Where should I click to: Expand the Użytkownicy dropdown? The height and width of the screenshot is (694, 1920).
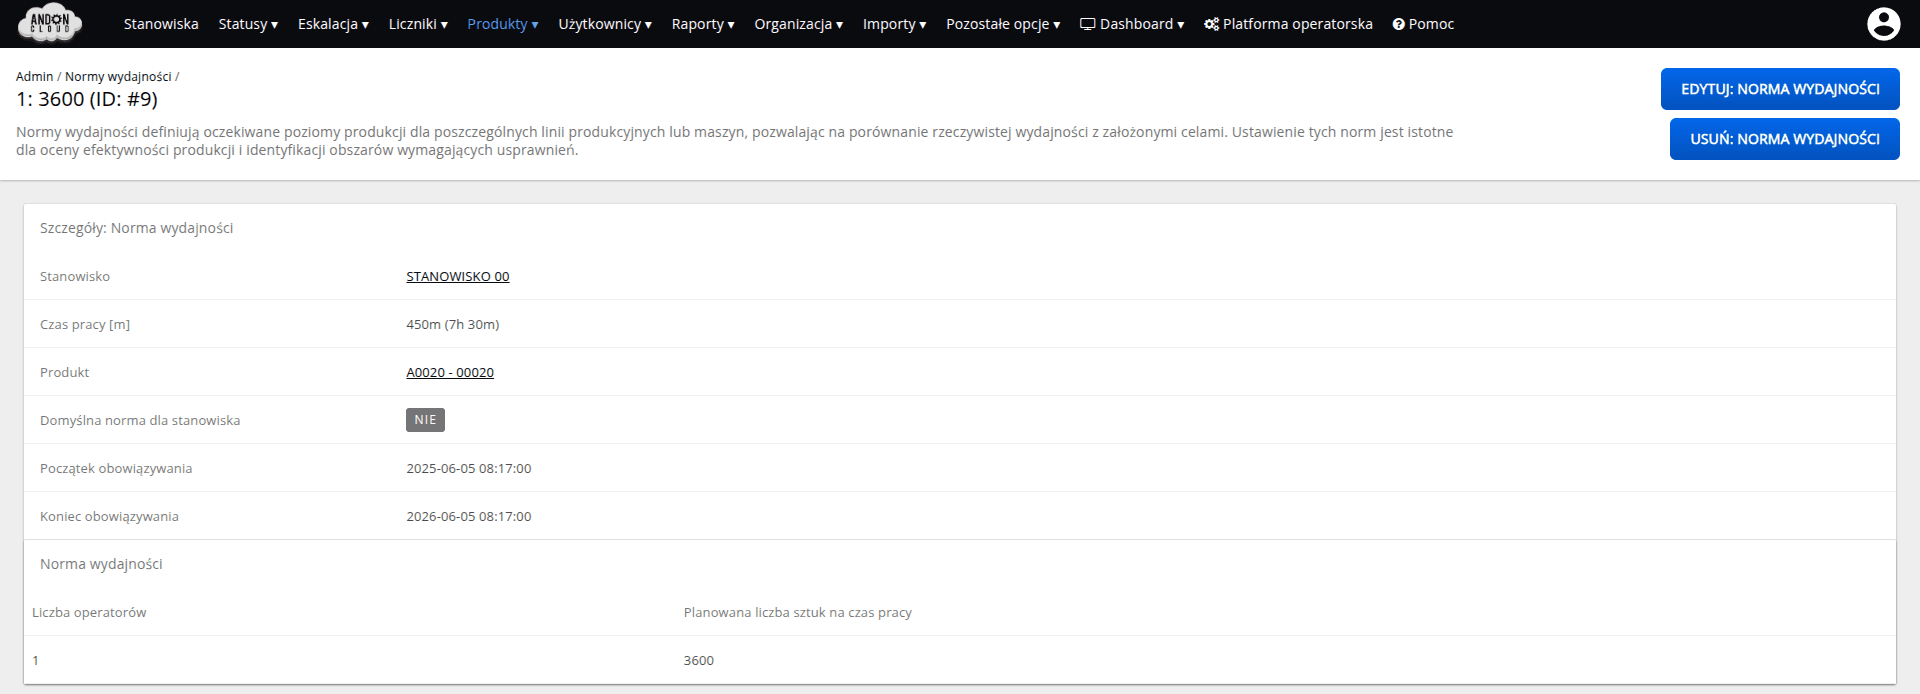click(605, 24)
